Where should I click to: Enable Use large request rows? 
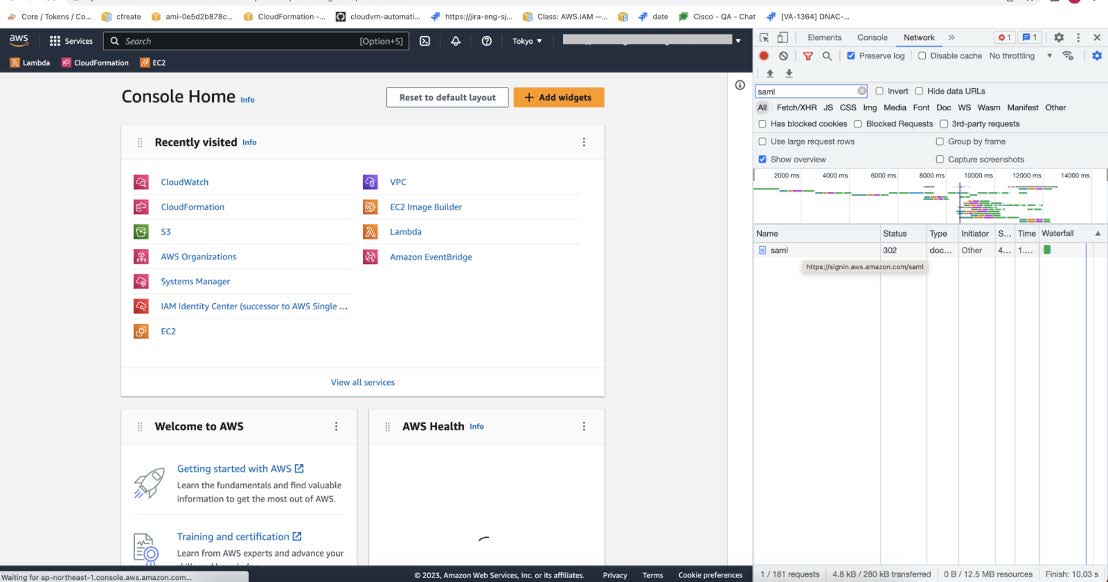762,141
